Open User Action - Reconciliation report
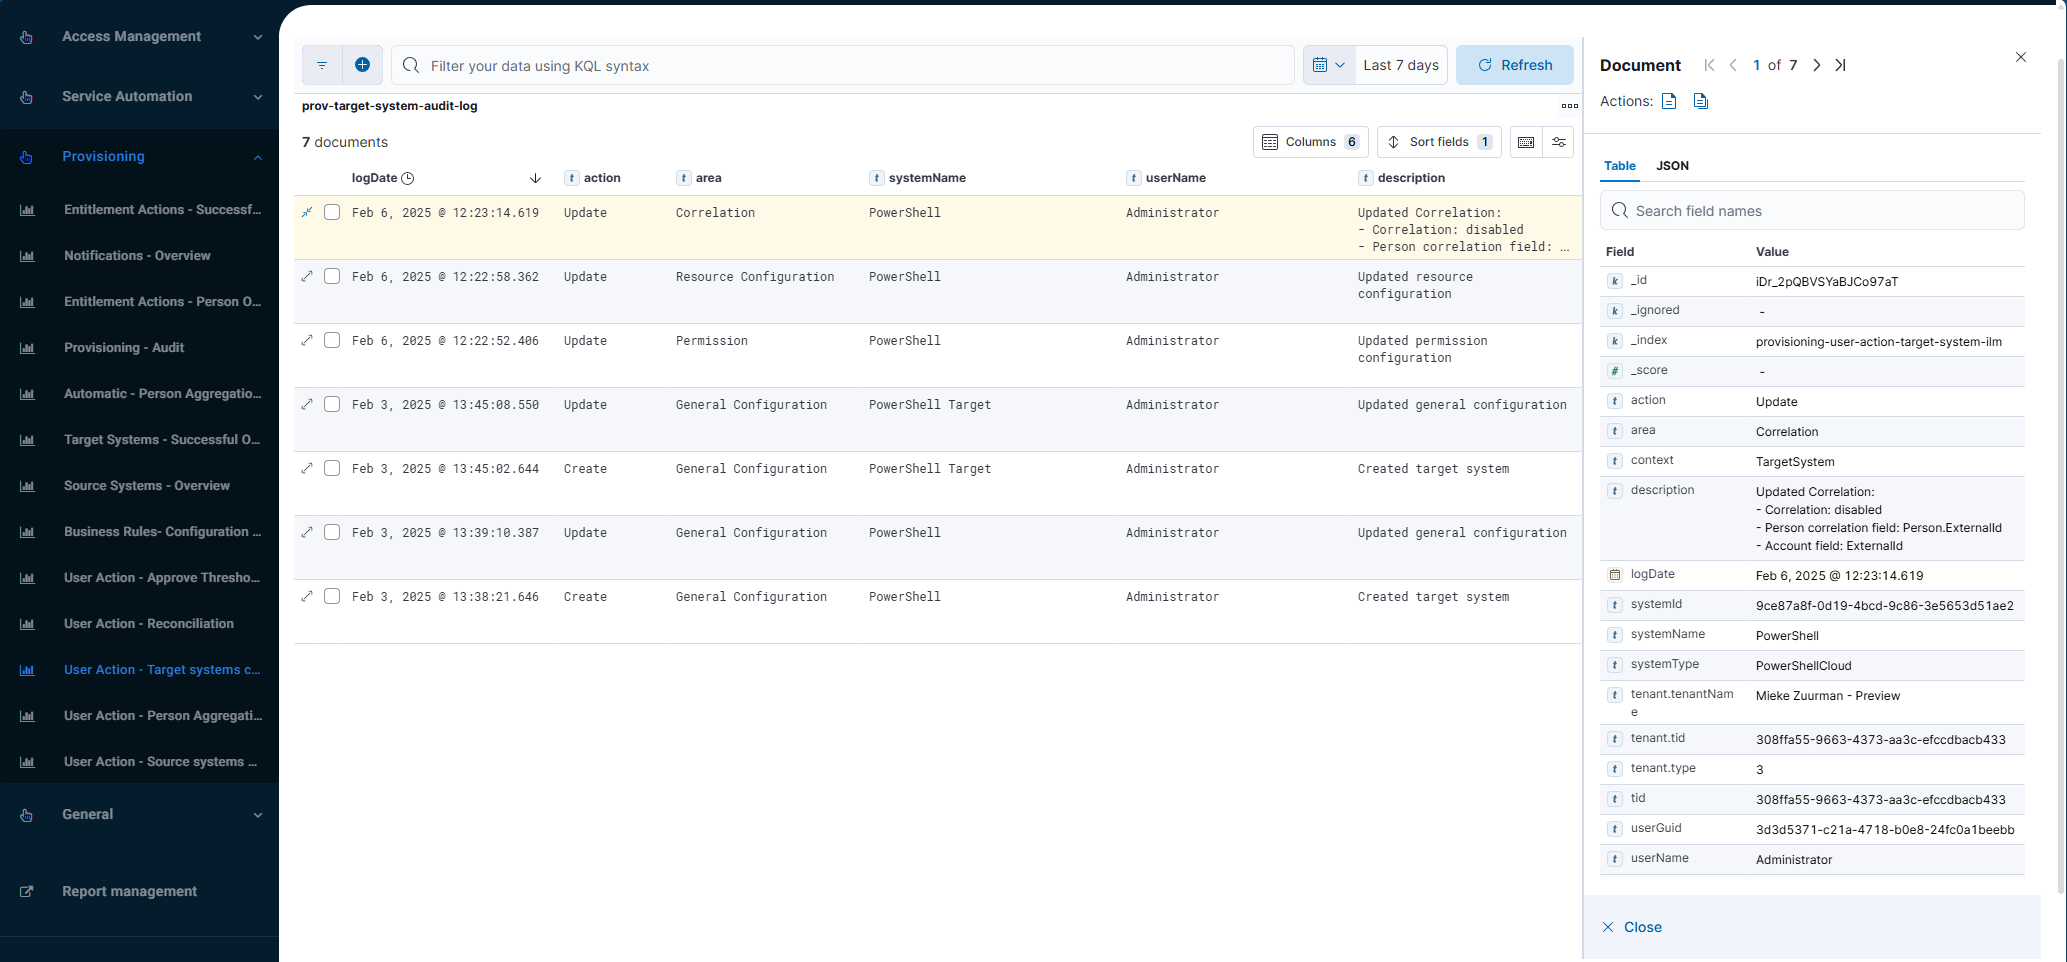The image size is (2067, 962). [x=149, y=623]
